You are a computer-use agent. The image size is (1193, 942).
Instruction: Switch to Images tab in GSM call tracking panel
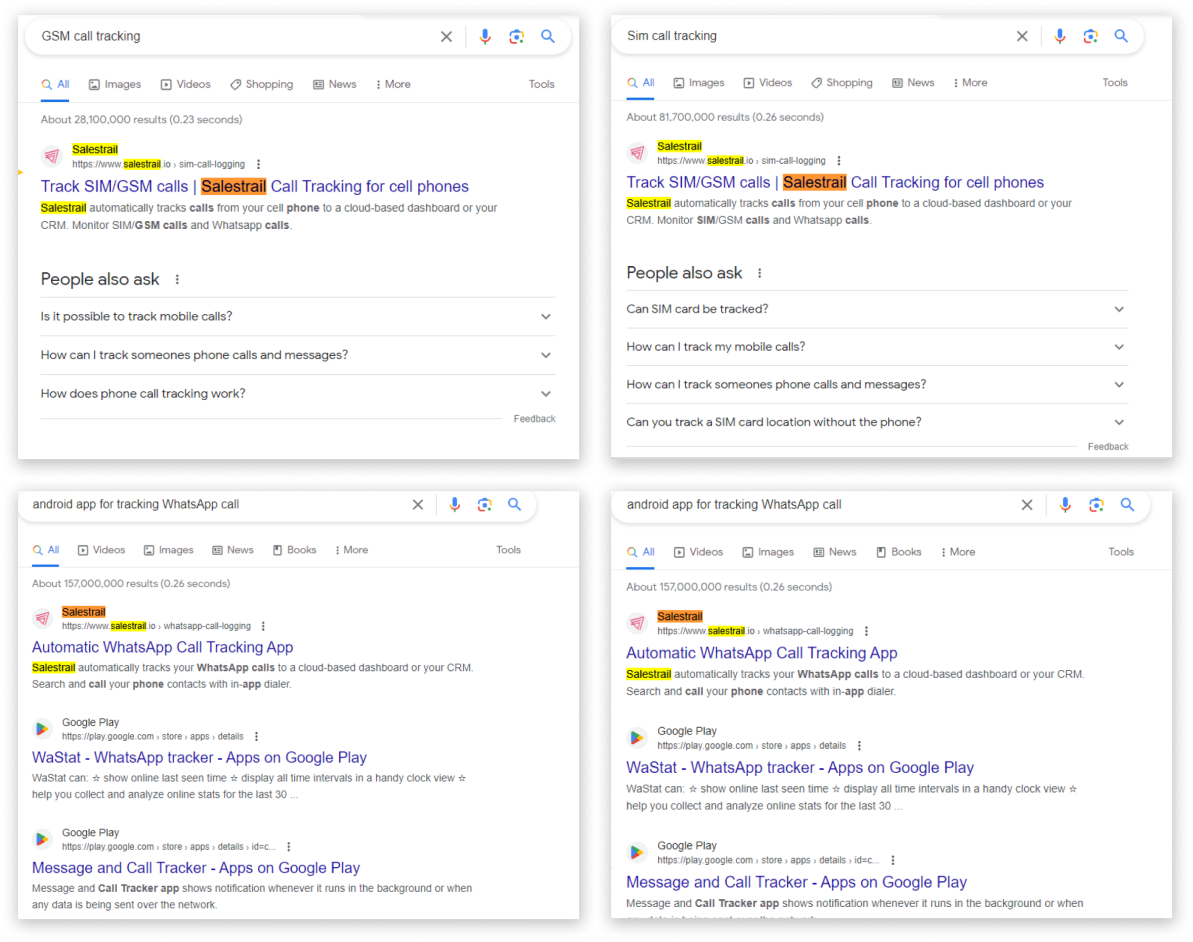(x=115, y=84)
